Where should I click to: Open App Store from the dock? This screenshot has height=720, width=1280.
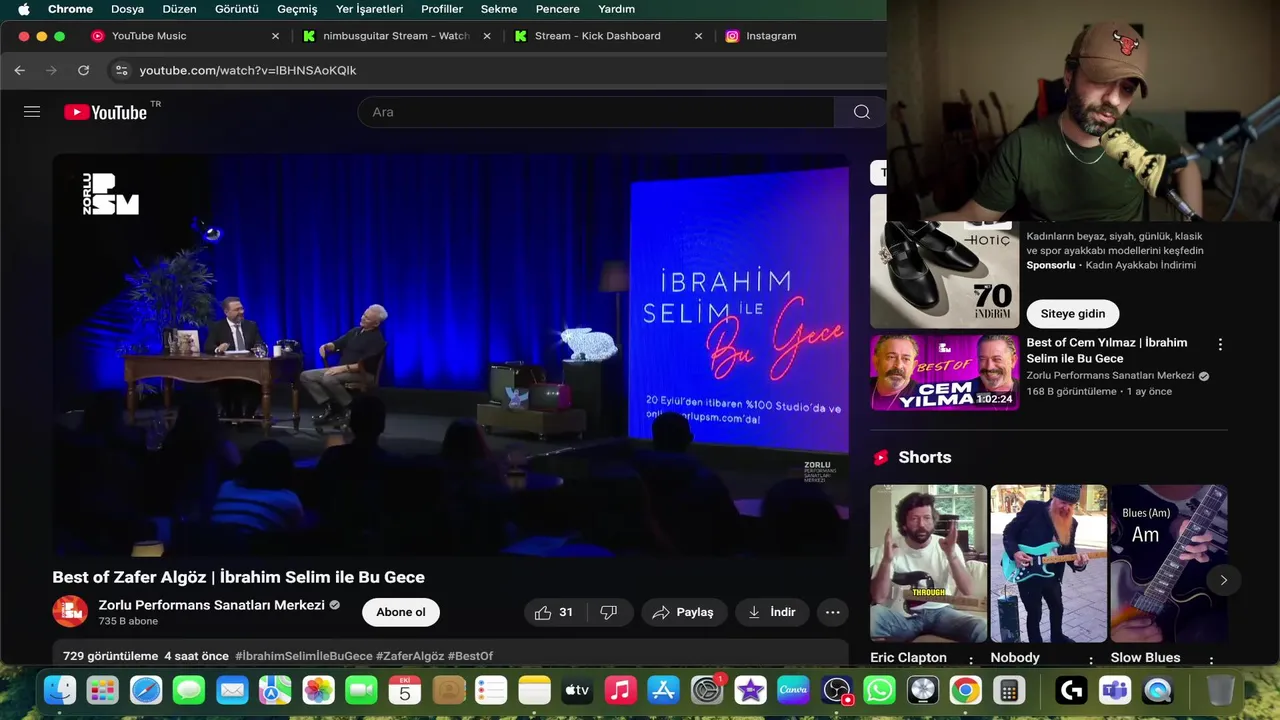tap(664, 690)
